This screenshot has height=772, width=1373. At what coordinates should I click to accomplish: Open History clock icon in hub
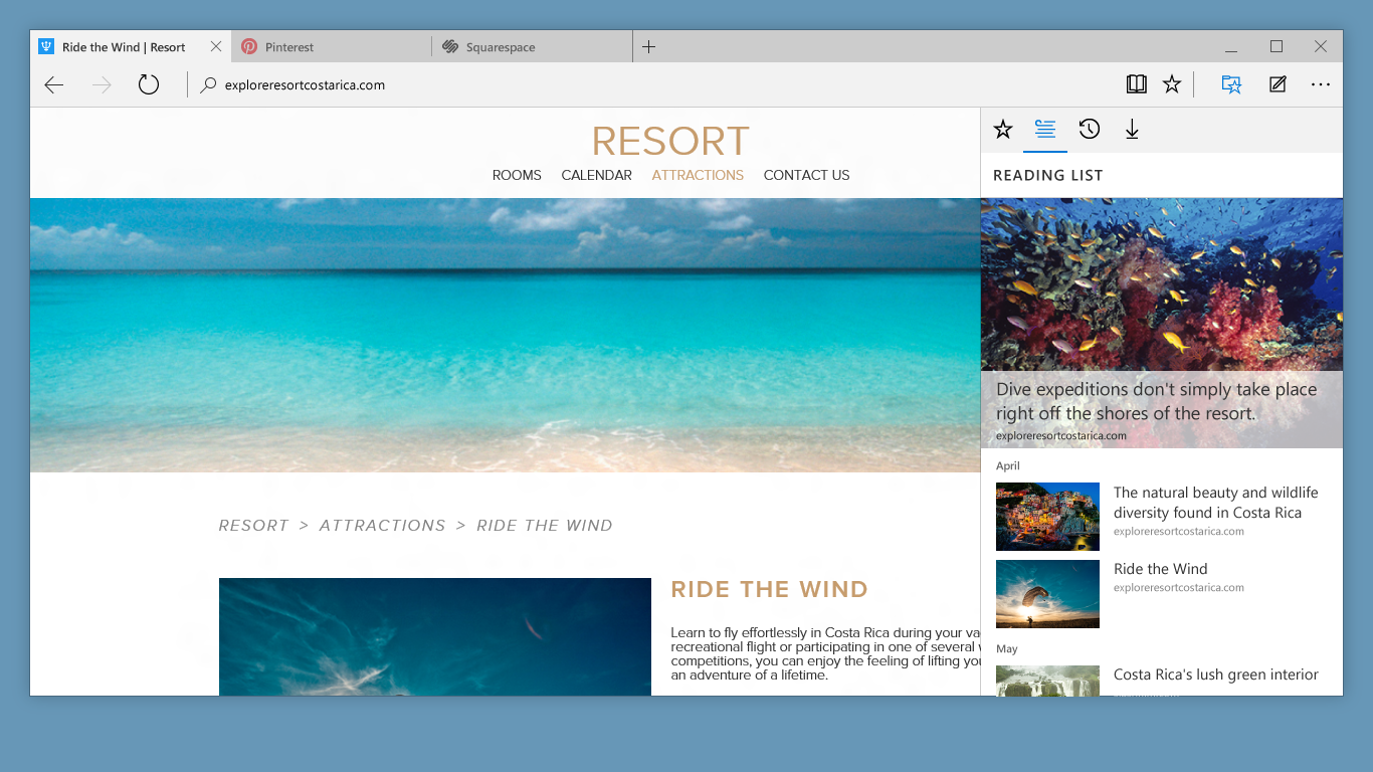click(1089, 129)
